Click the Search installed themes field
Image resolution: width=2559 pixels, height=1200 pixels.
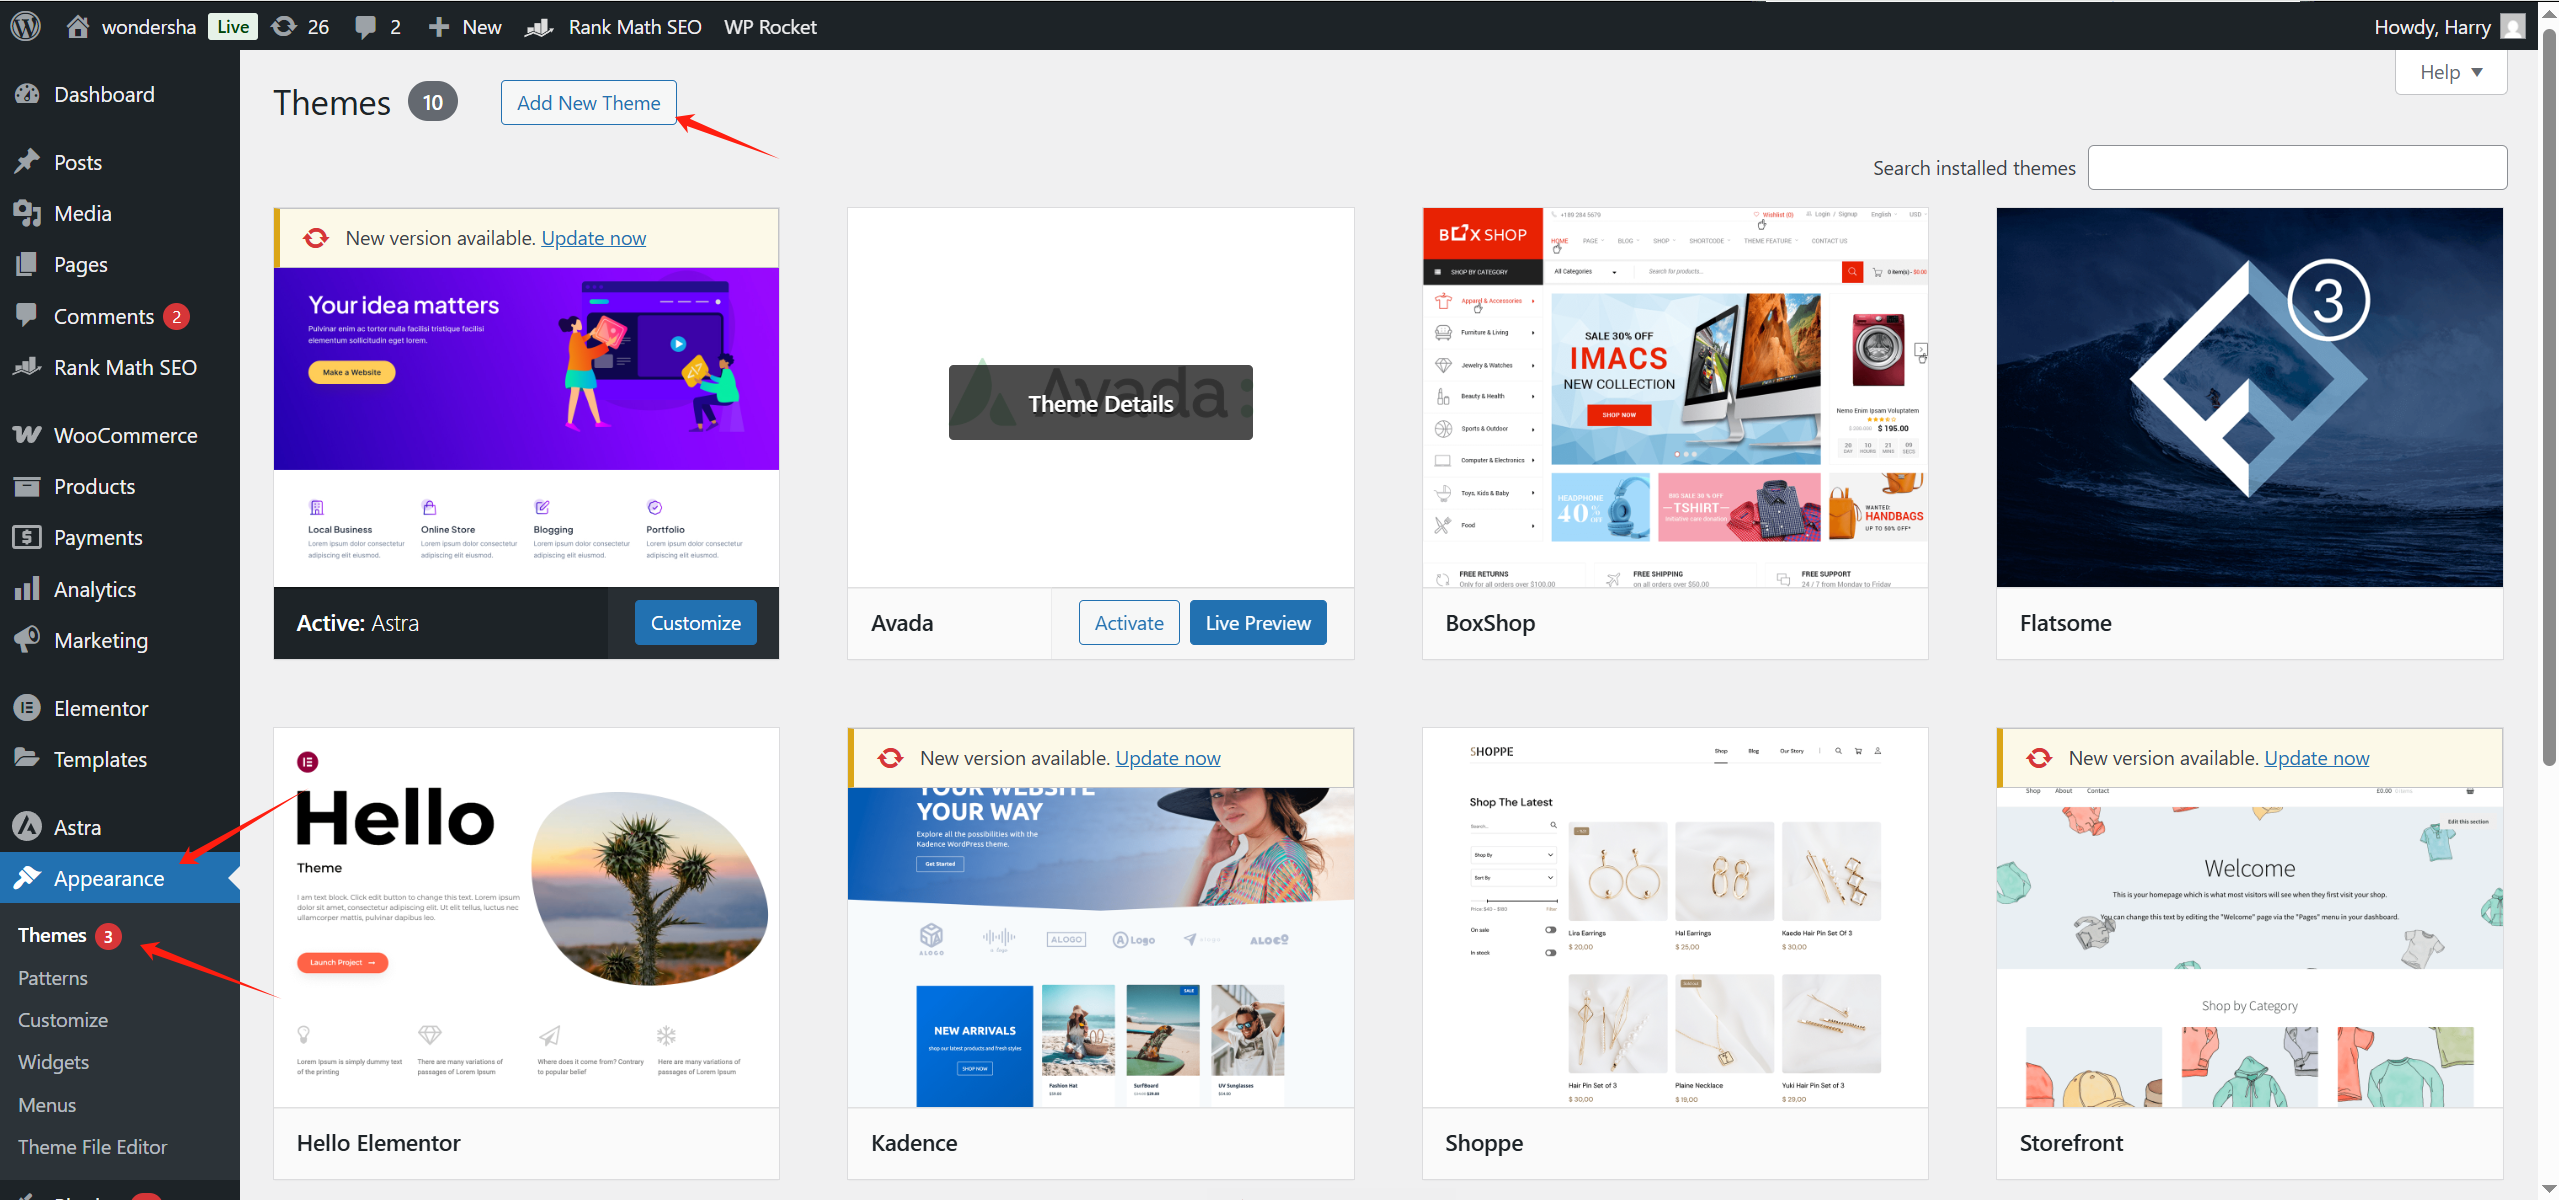click(2297, 167)
